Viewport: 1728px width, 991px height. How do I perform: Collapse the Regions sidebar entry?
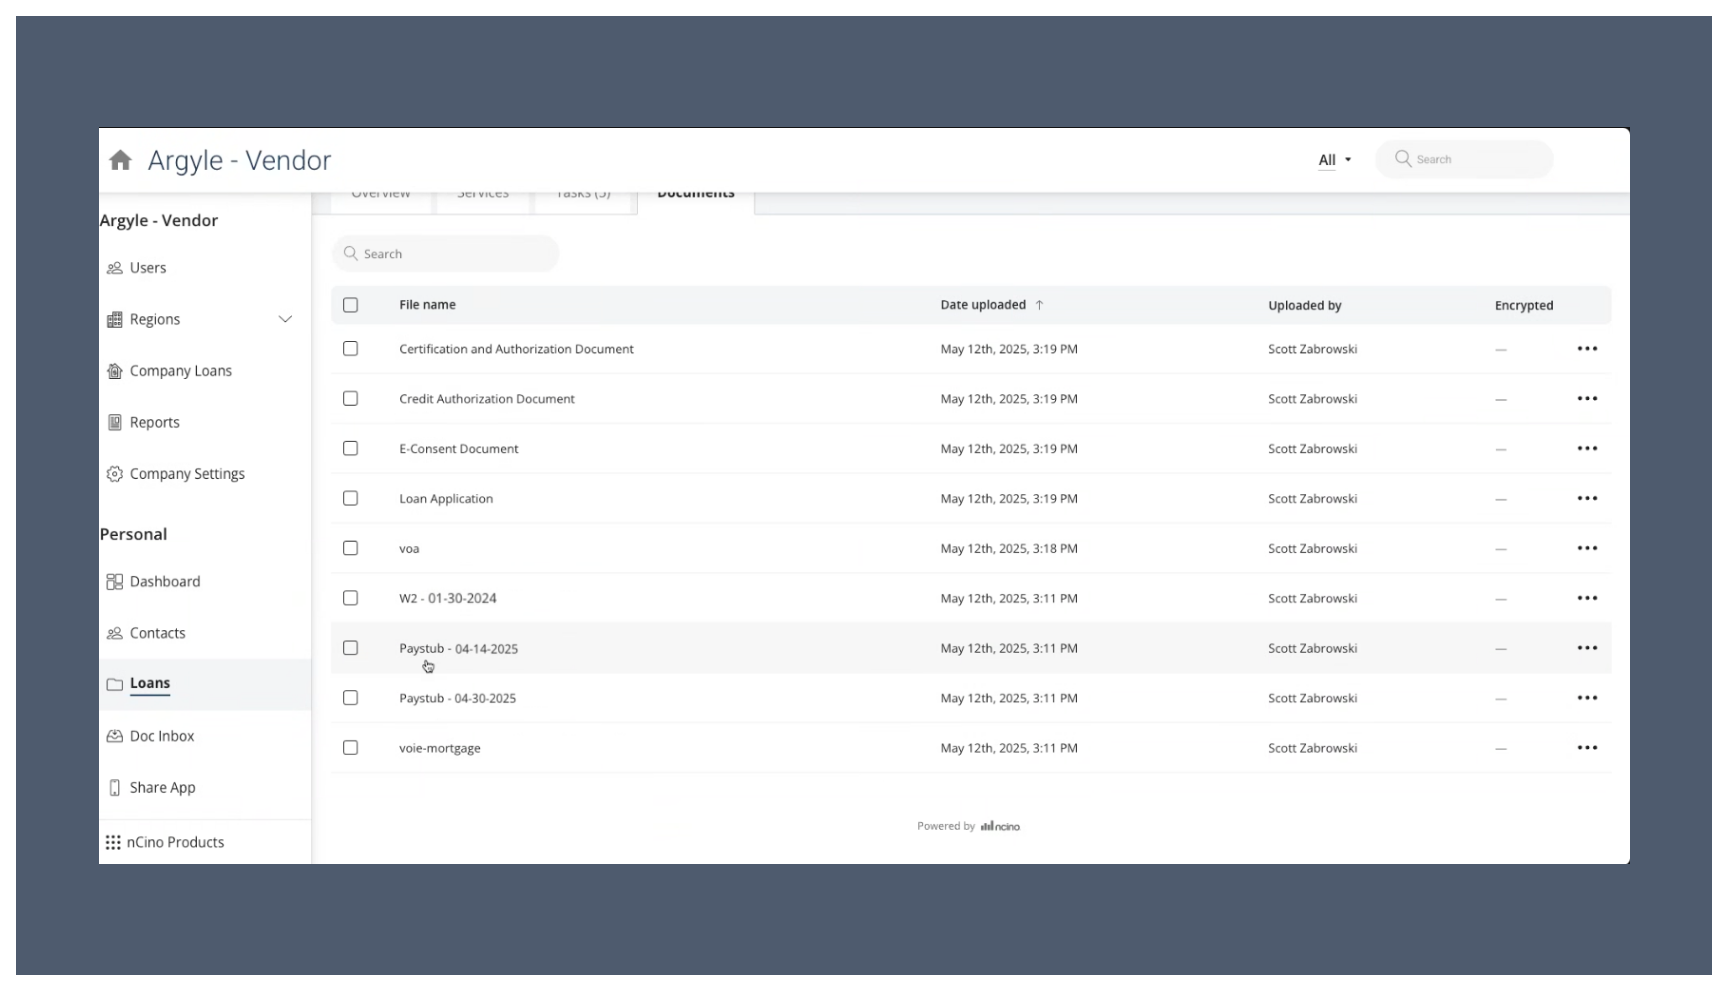pyautogui.click(x=286, y=319)
